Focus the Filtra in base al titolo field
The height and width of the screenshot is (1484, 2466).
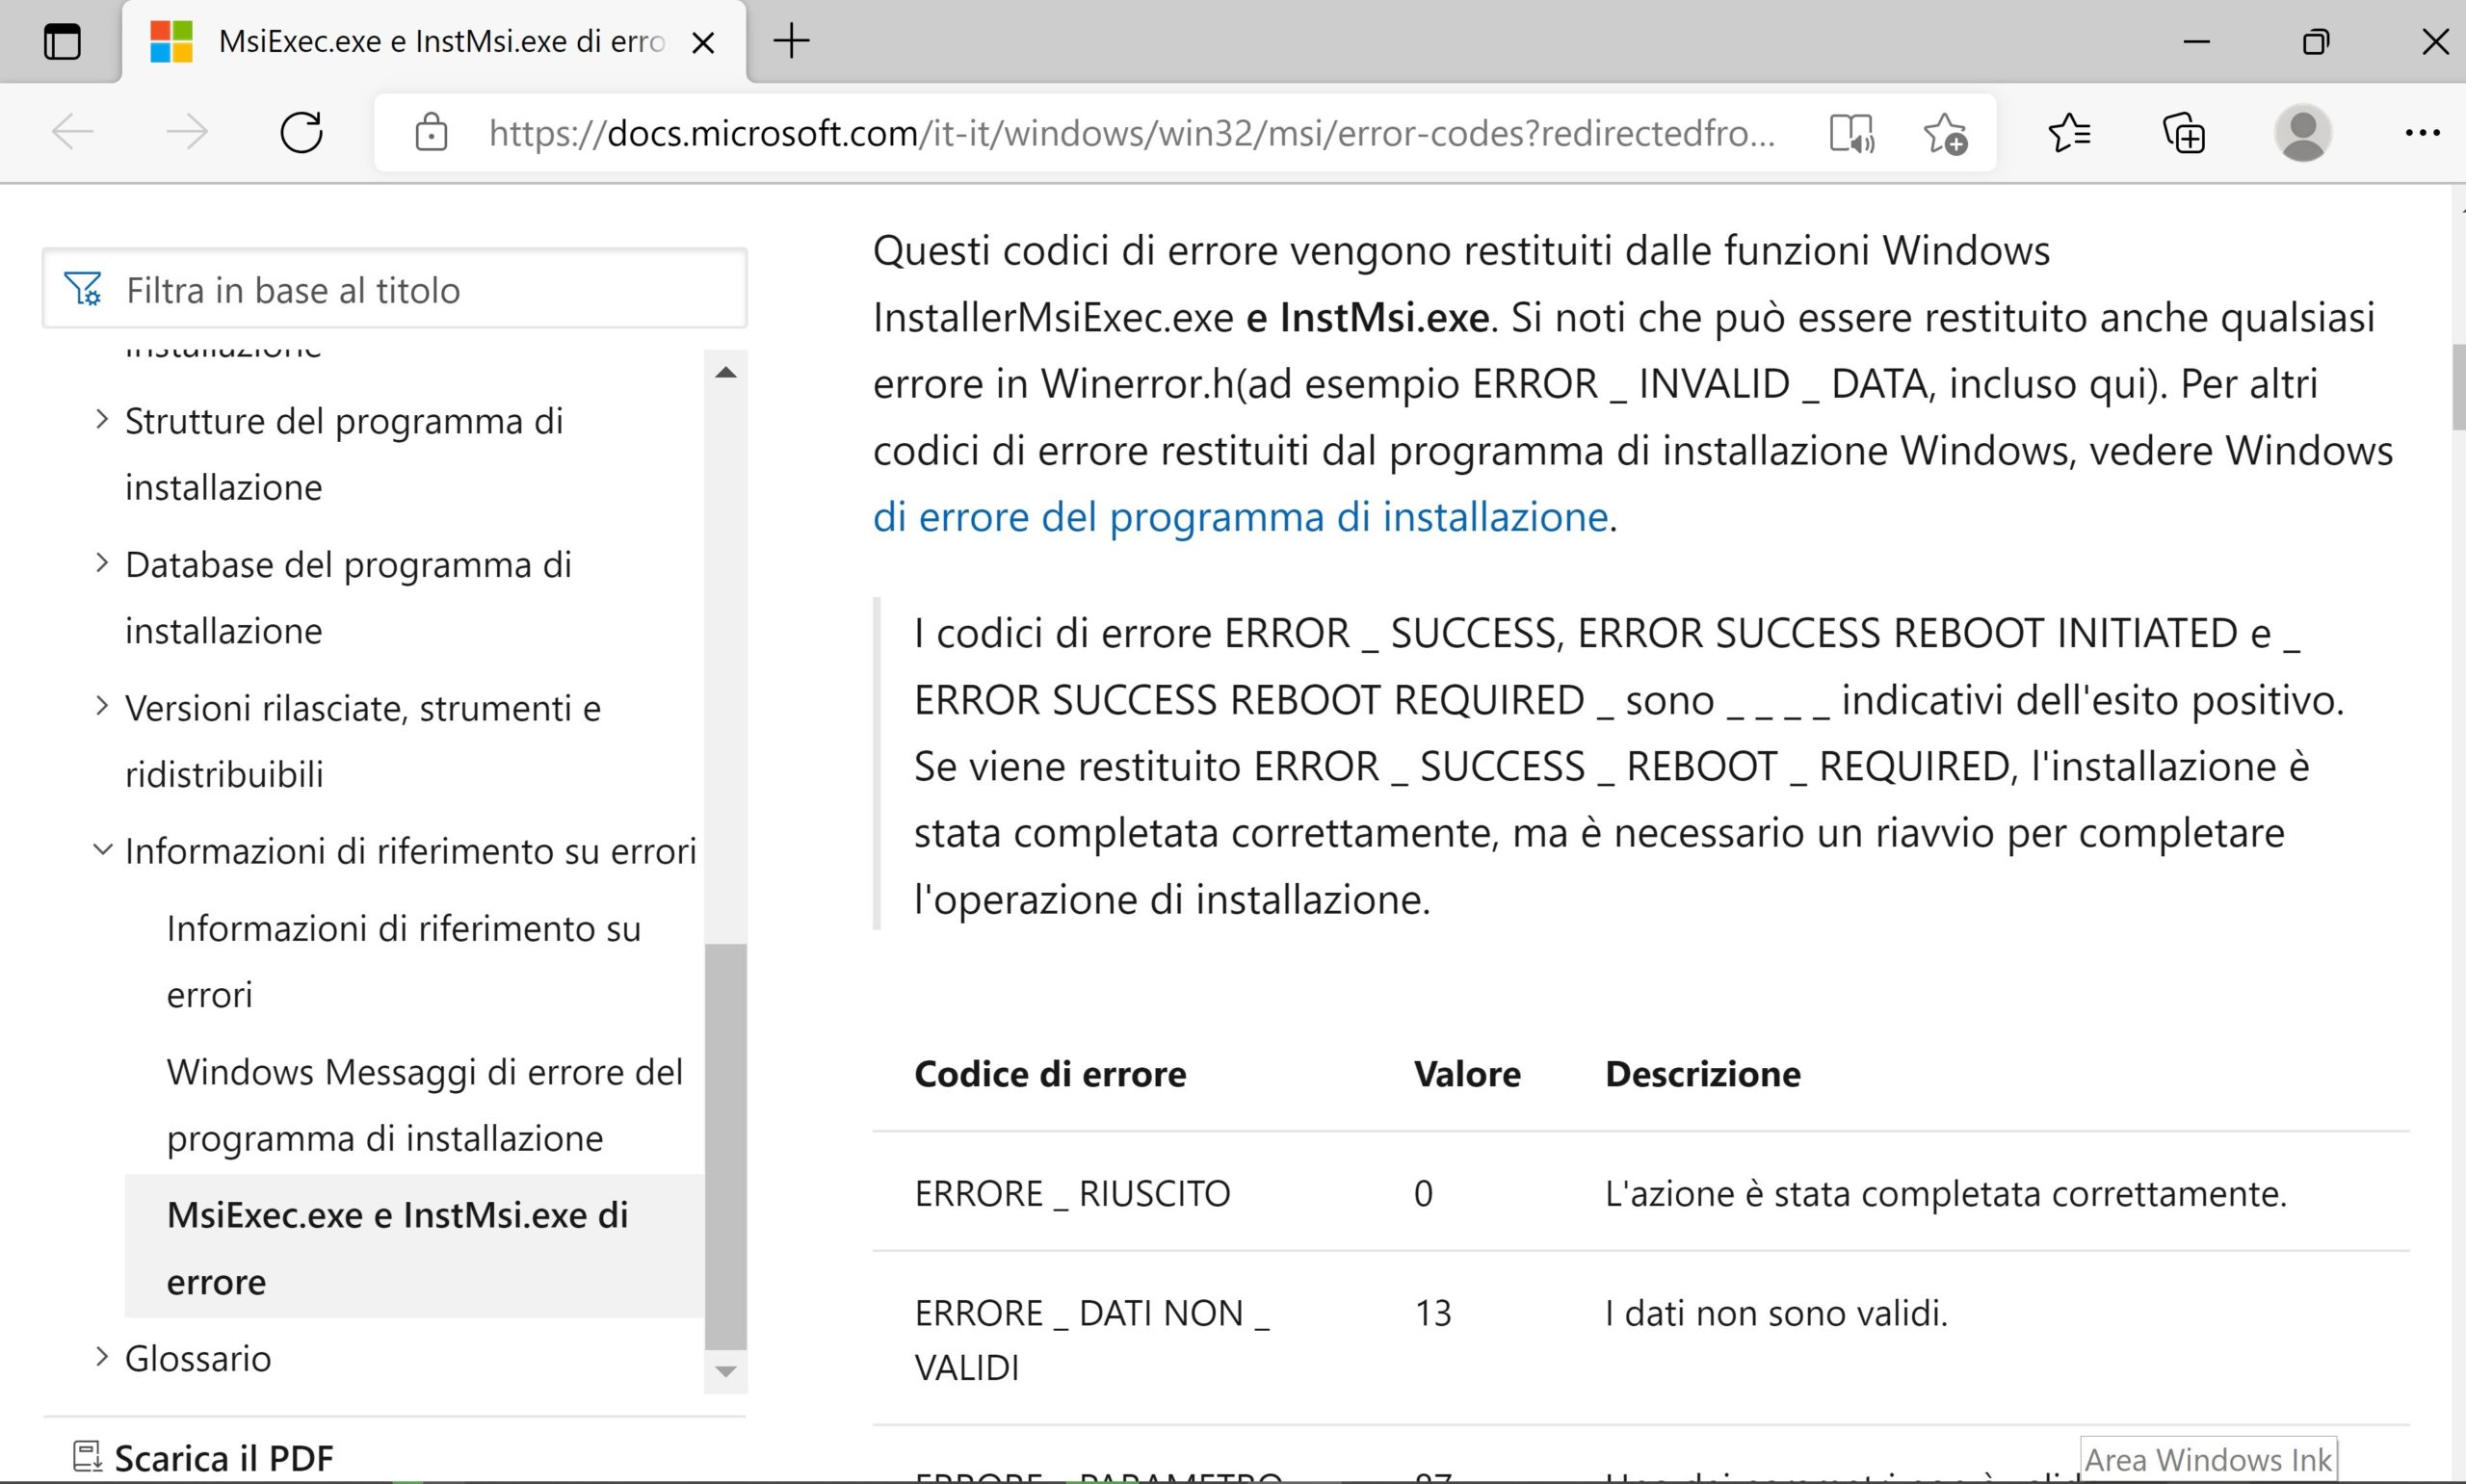[395, 289]
